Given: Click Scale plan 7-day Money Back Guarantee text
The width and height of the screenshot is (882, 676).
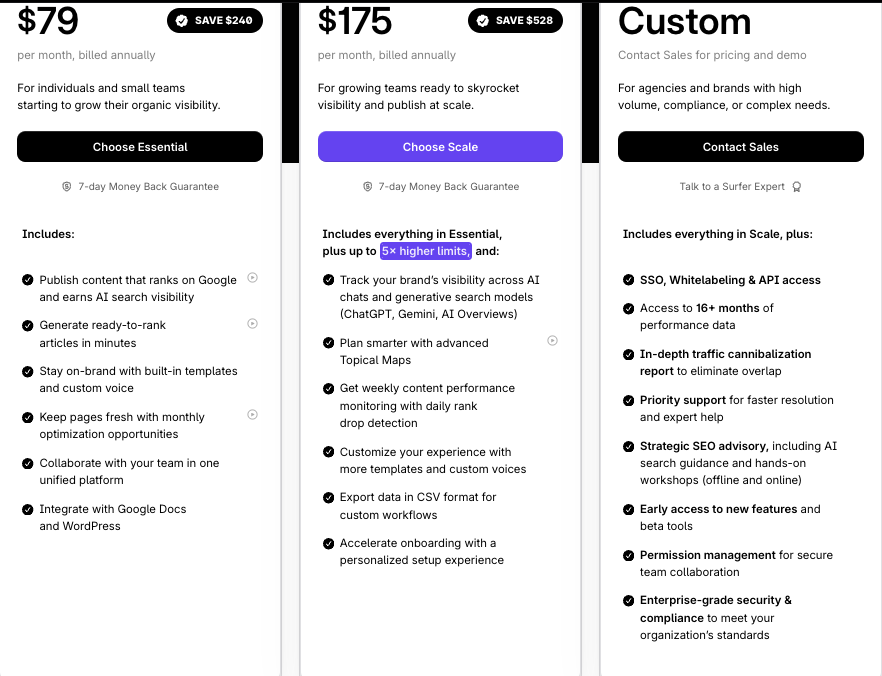Looking at the screenshot, I should coord(449,187).
